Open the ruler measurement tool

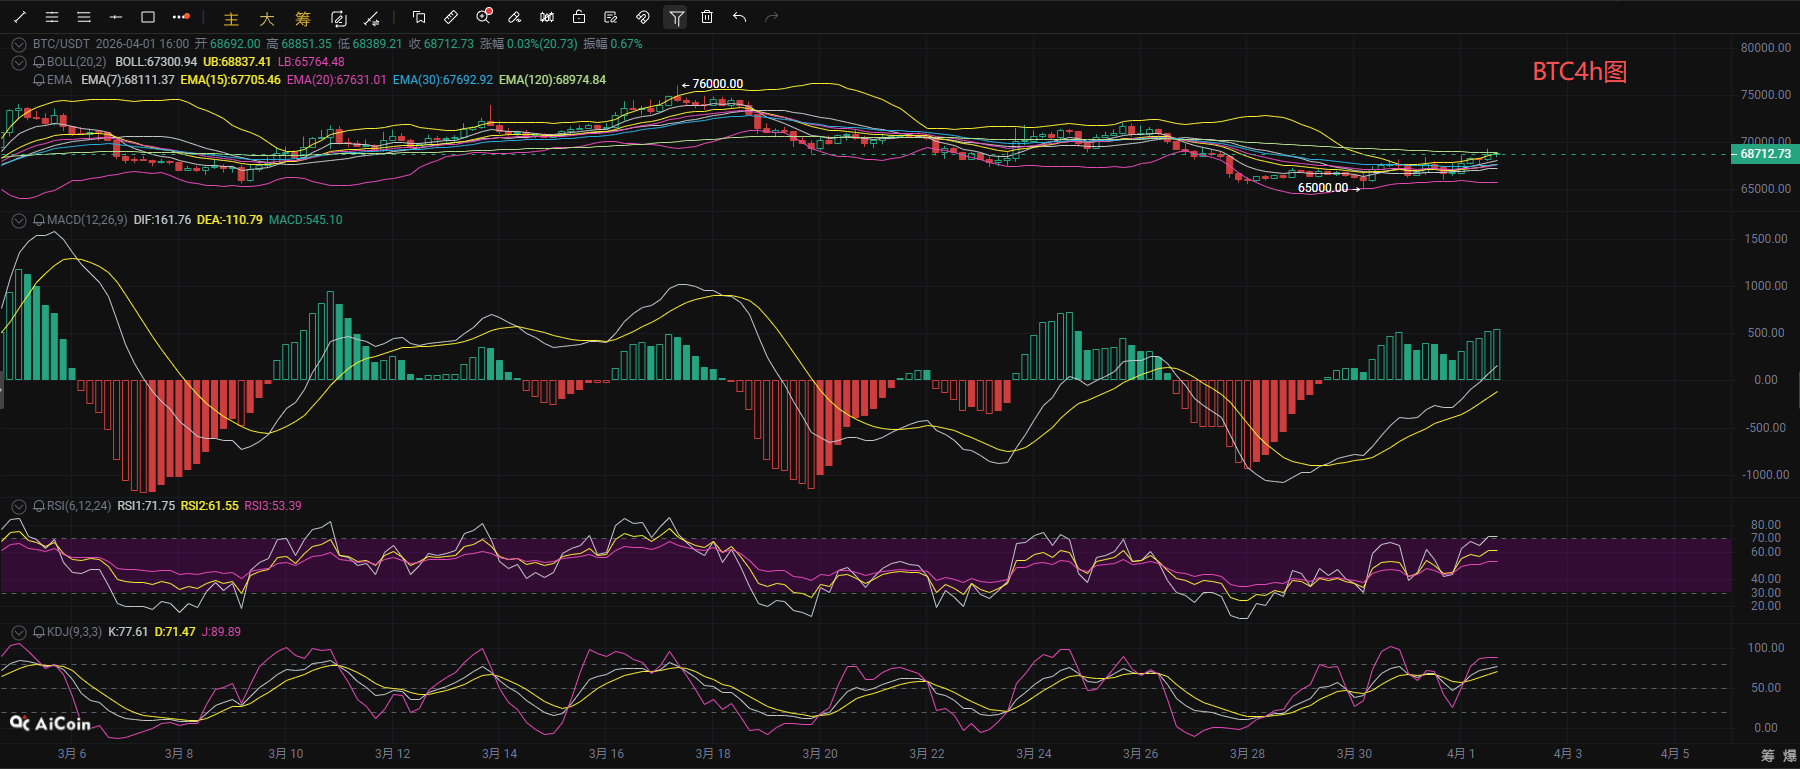pos(451,17)
